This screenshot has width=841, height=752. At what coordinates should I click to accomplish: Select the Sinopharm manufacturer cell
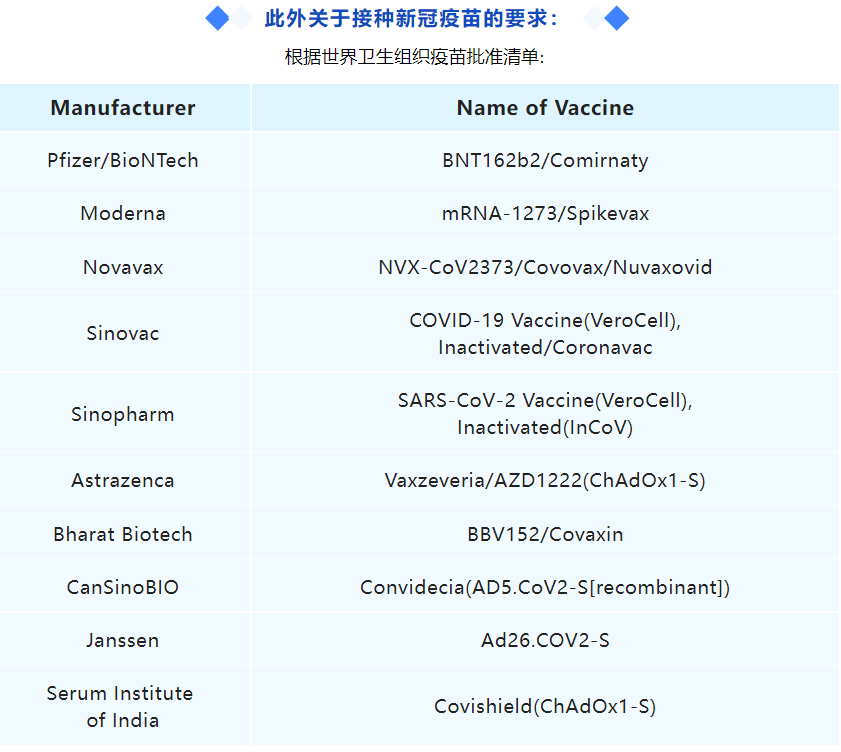tap(123, 414)
